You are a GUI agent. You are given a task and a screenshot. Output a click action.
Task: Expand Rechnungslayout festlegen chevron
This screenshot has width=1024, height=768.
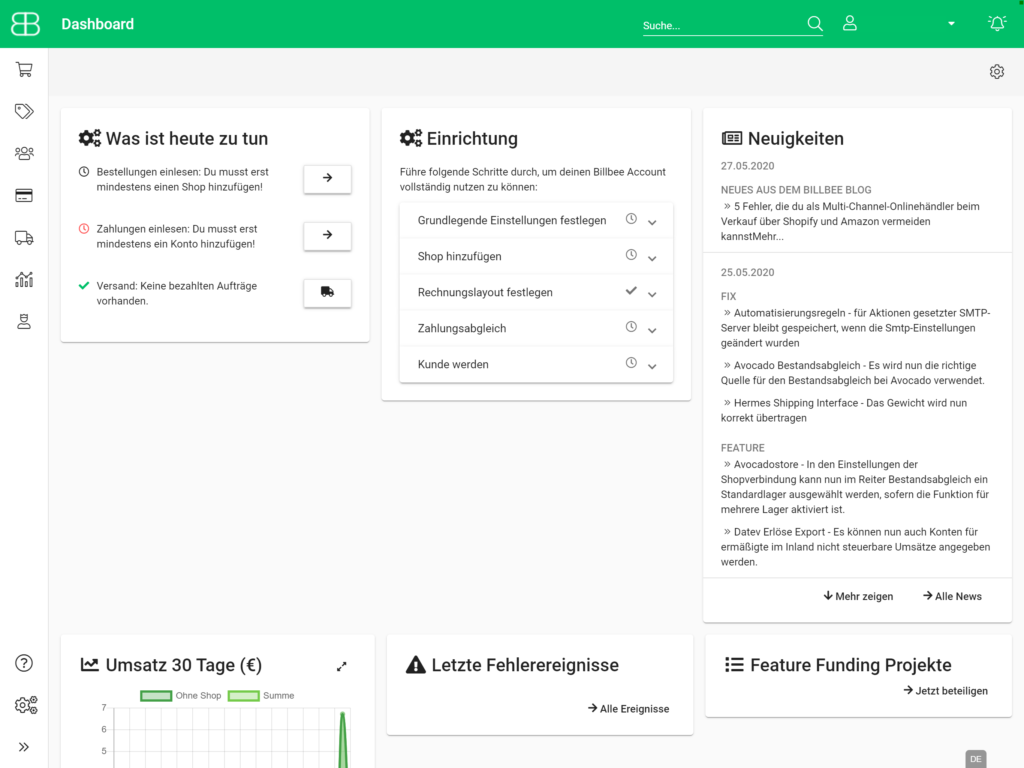click(x=652, y=295)
